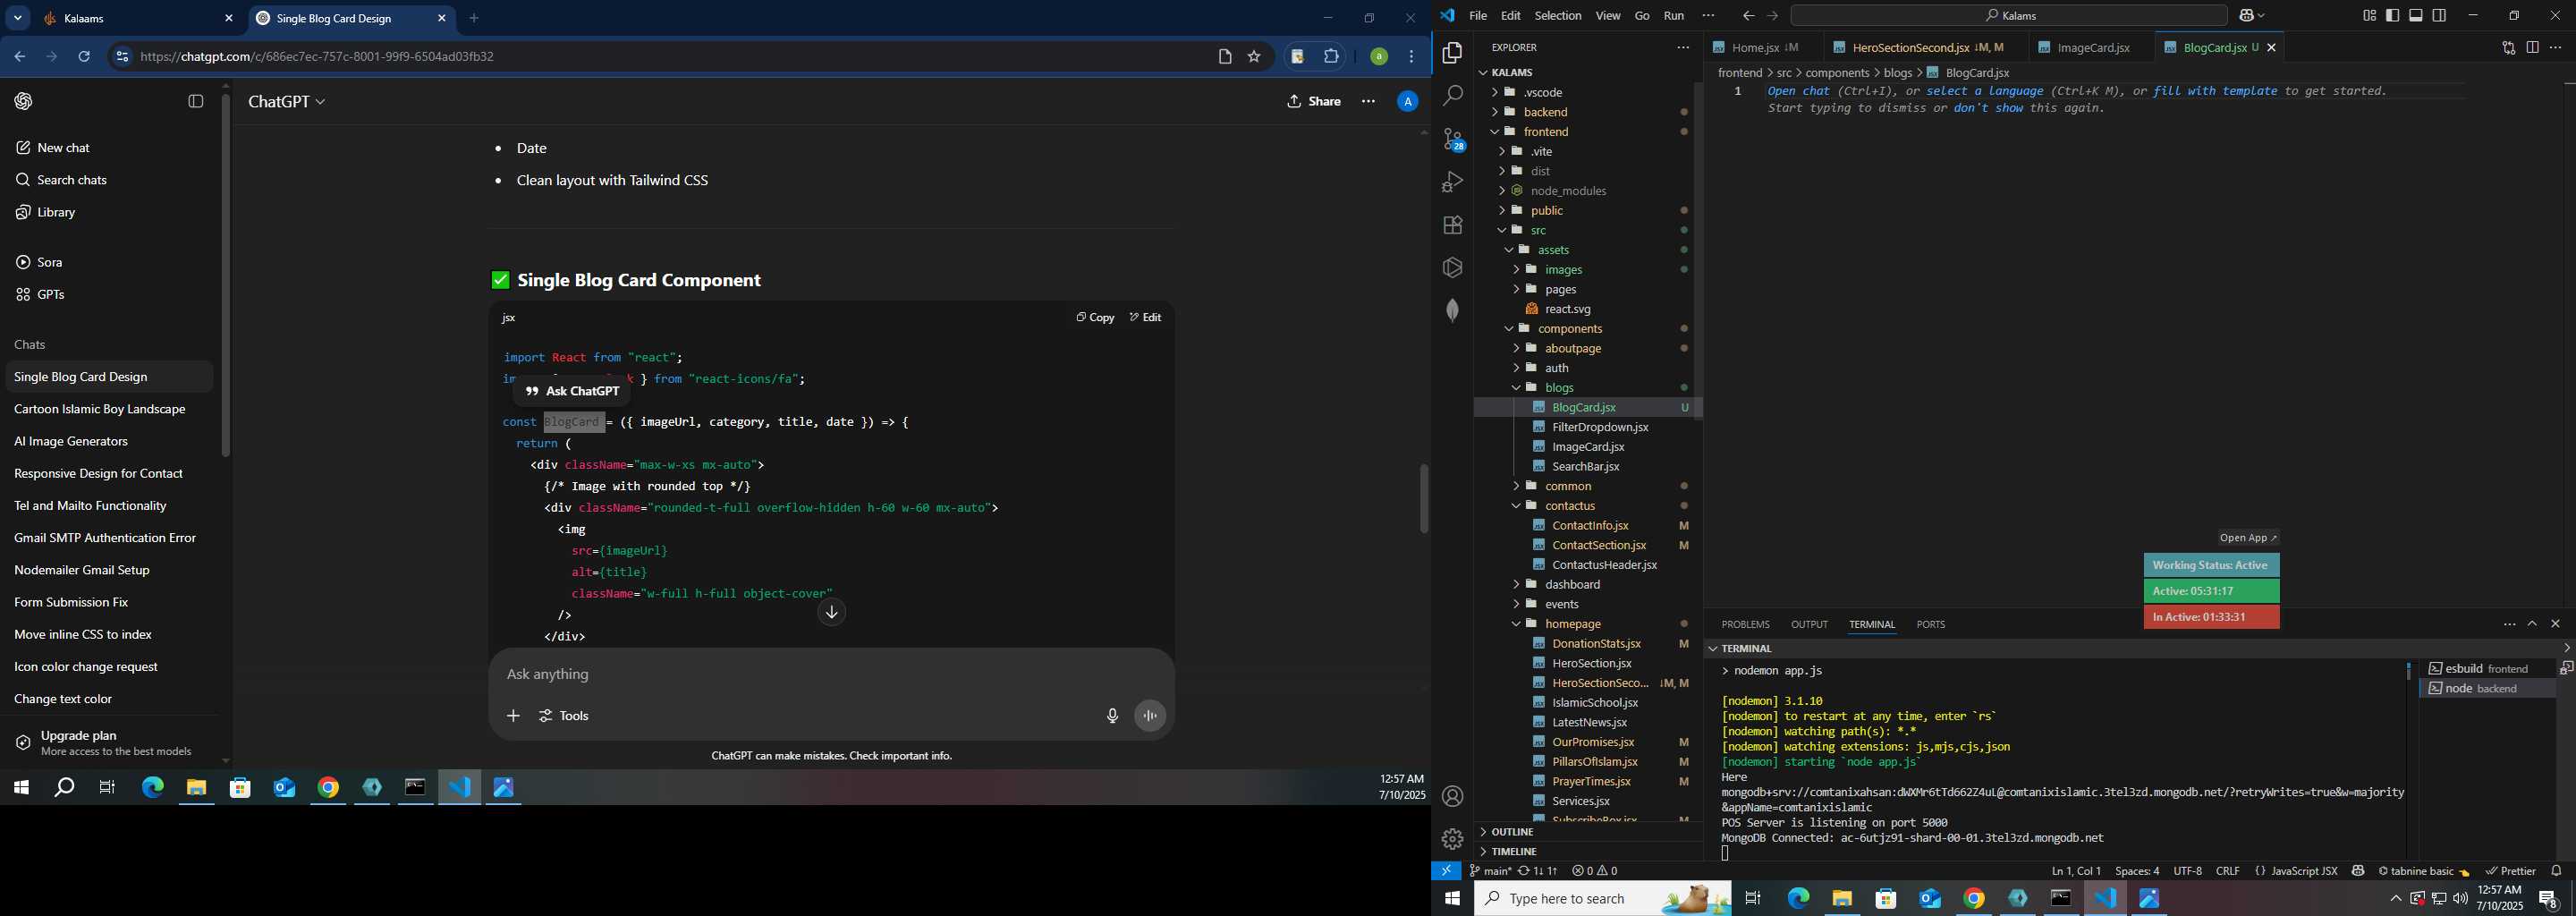
Task: Click Split Editor Right icon
Action: click(x=2532, y=48)
